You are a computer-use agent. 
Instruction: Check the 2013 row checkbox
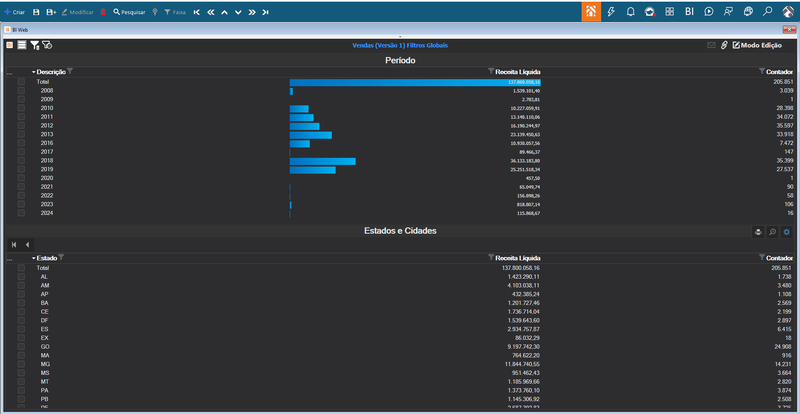[x=21, y=134]
